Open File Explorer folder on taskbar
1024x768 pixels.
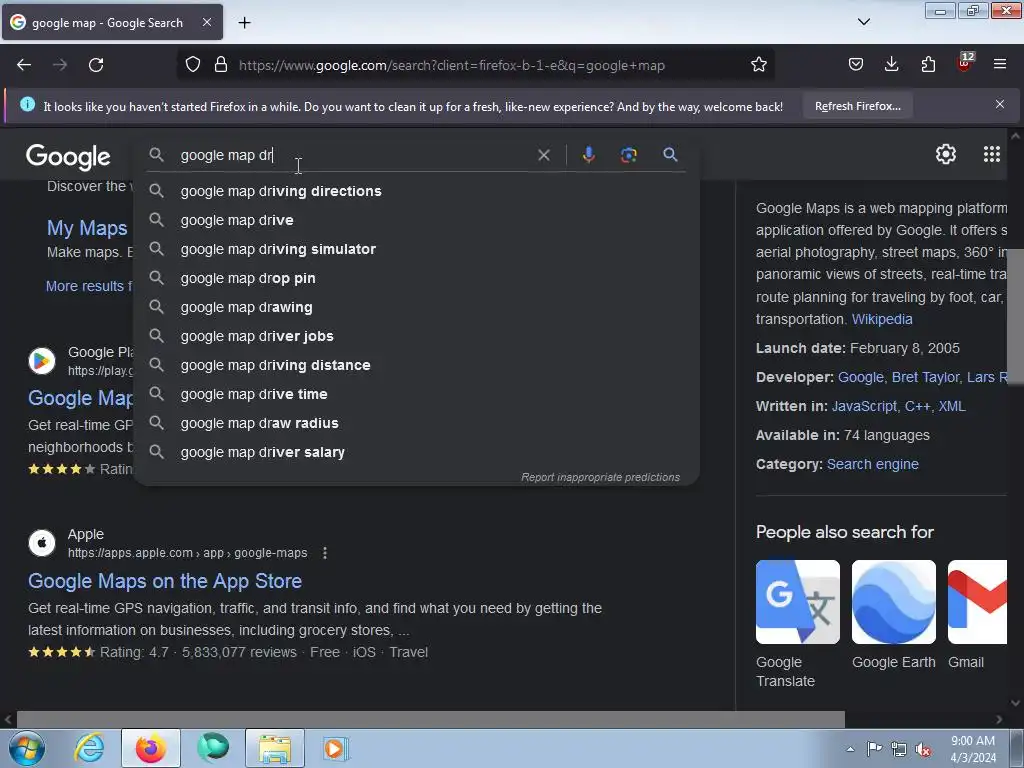click(275, 748)
